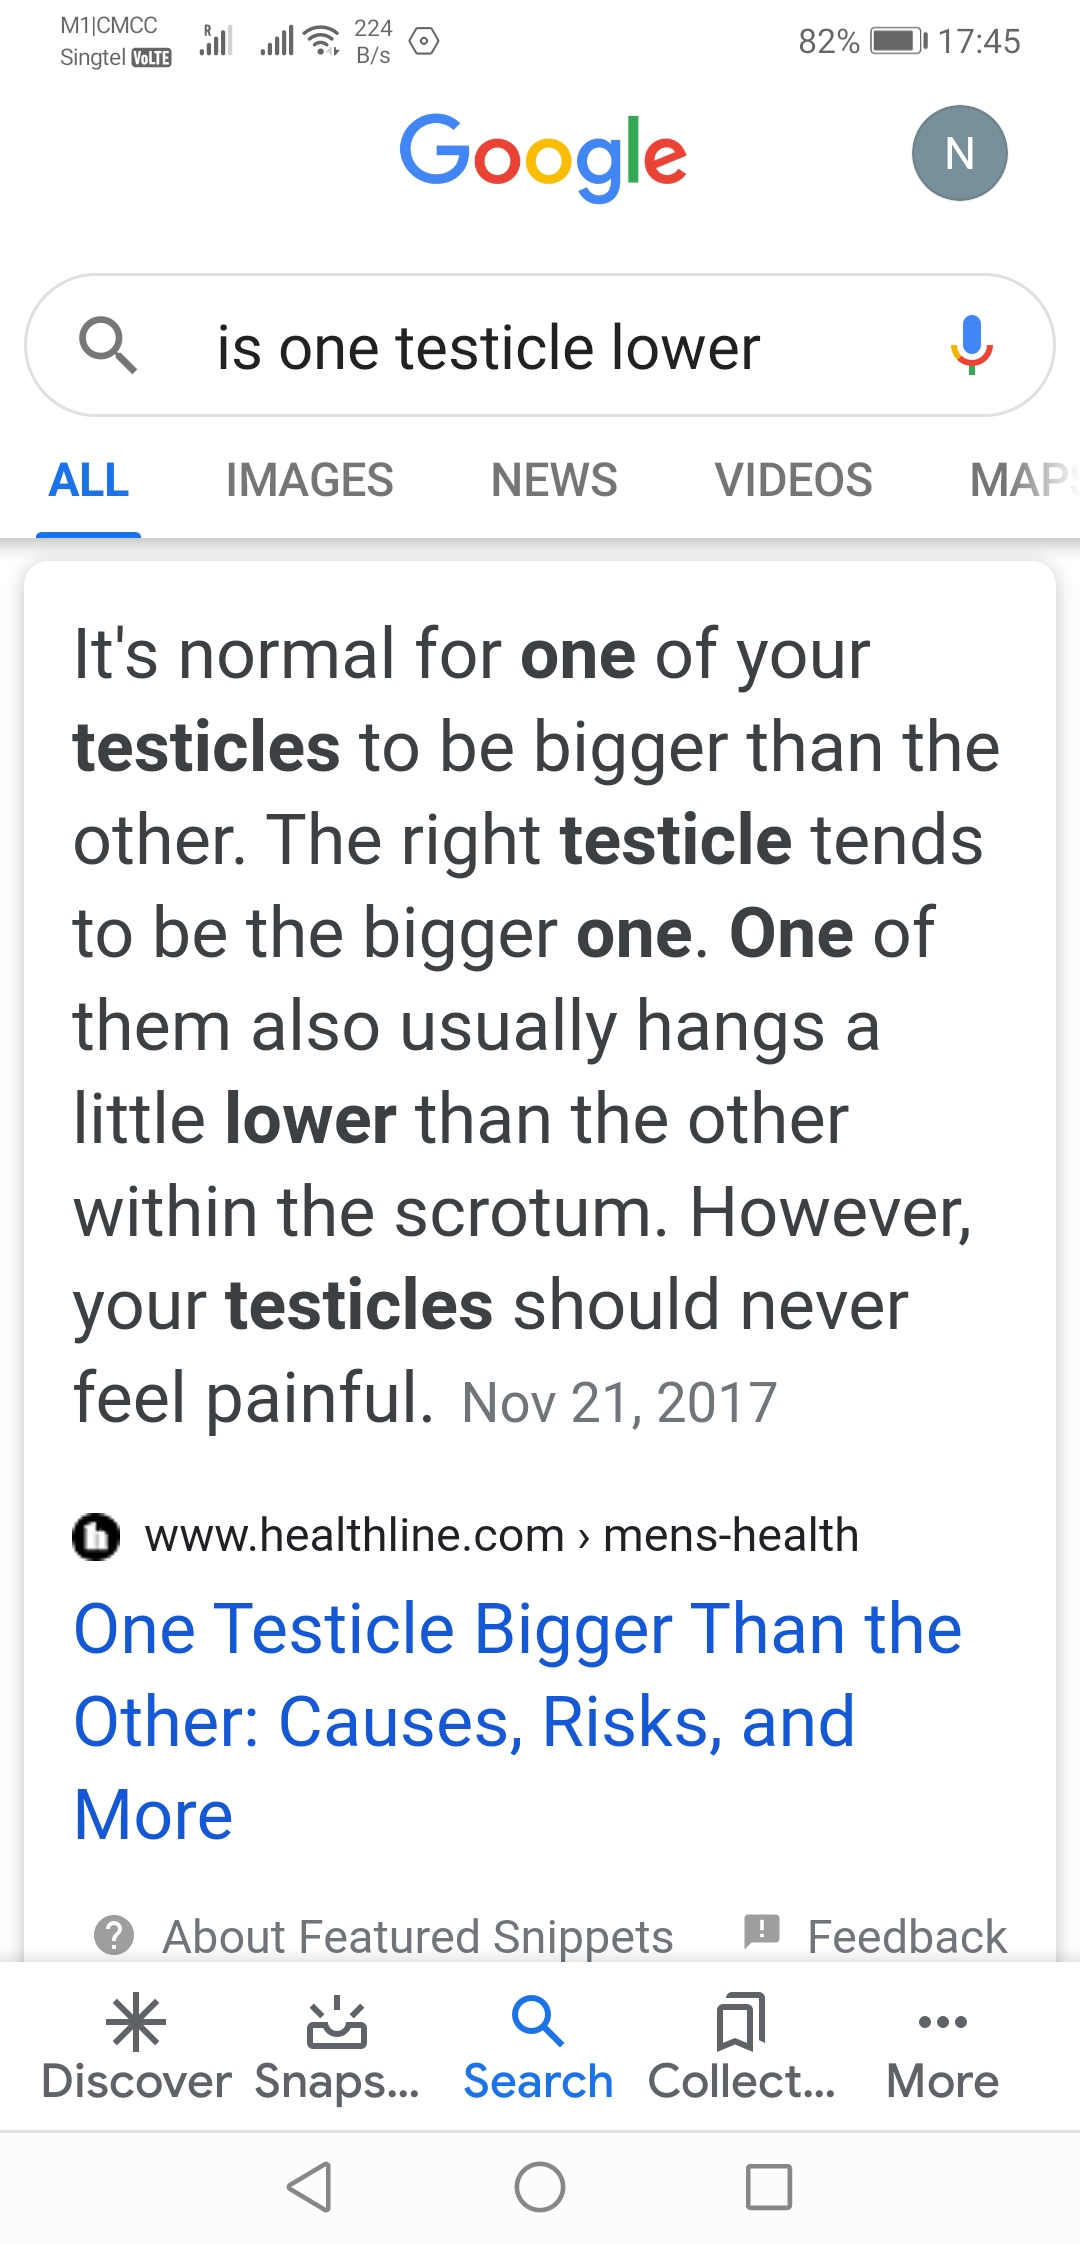1080x2244 pixels.
Task: Tap the Feedback flag icon
Action: (x=762, y=1931)
